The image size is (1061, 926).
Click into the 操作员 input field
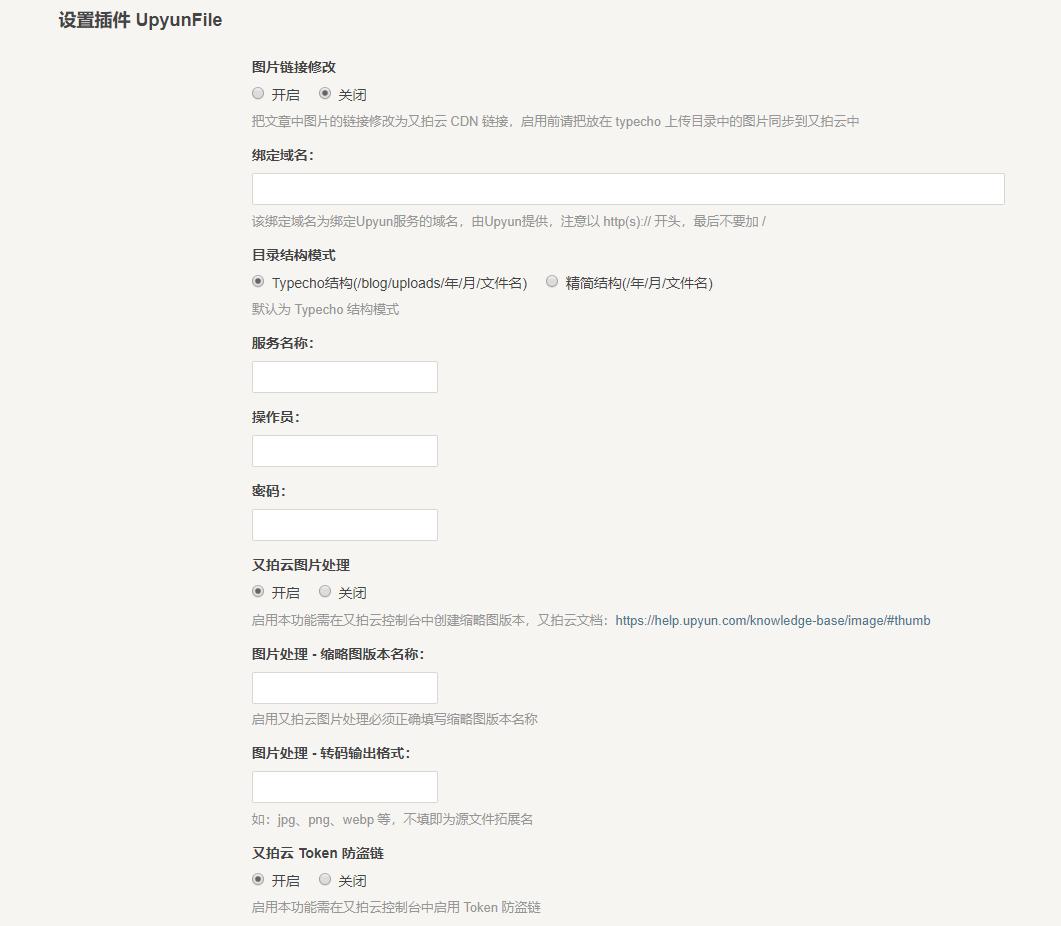click(344, 451)
